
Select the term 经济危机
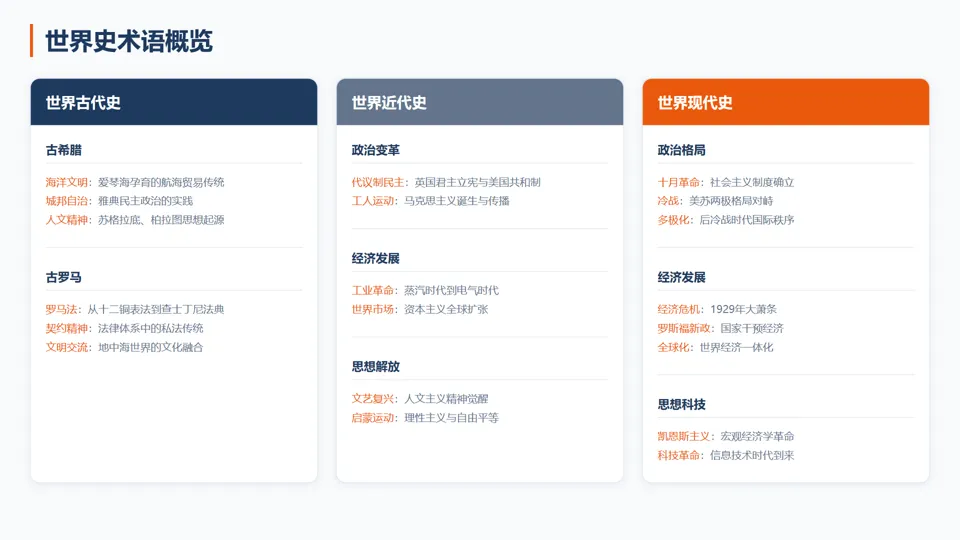point(679,310)
